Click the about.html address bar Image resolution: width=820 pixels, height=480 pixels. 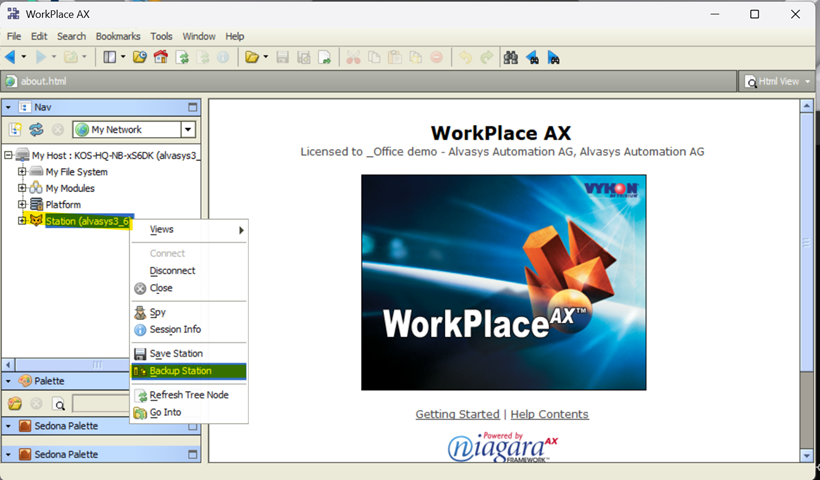pyautogui.click(x=369, y=82)
